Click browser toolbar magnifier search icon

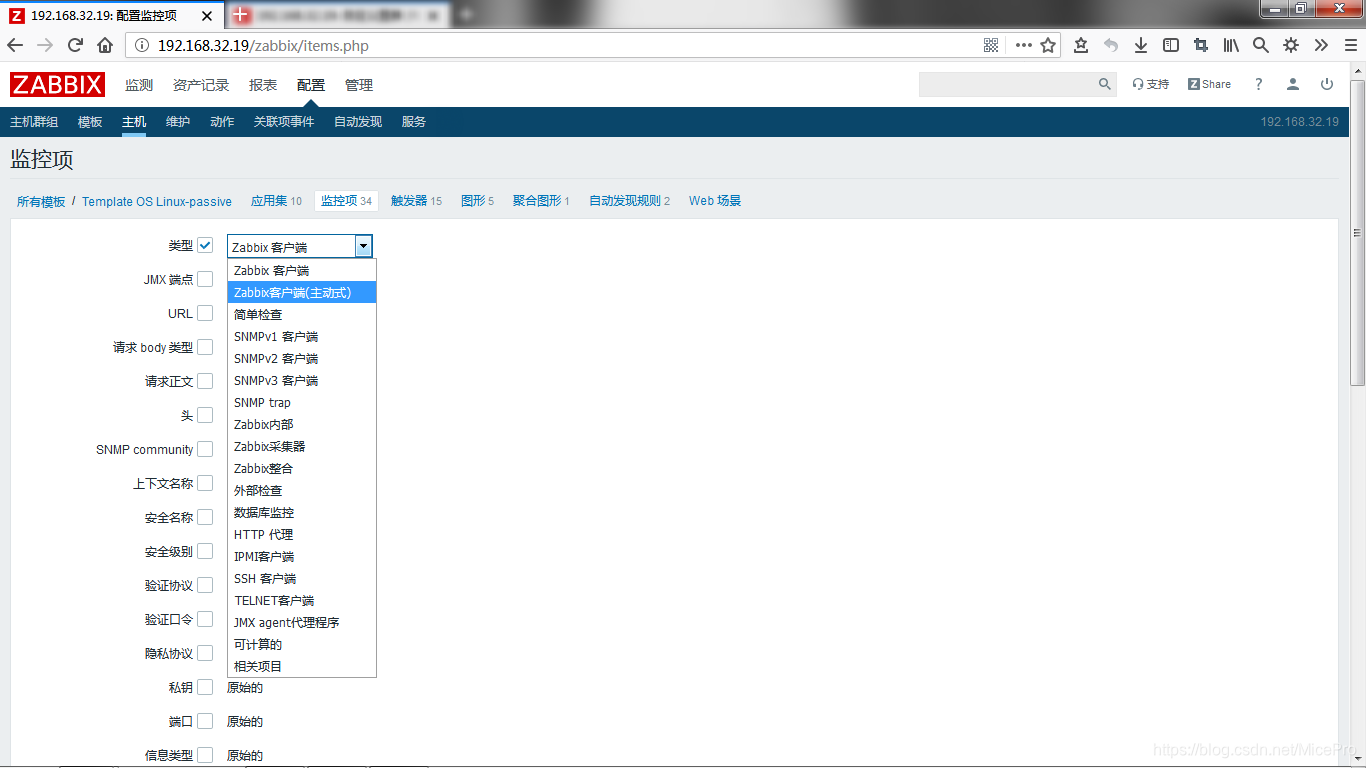point(1261,45)
